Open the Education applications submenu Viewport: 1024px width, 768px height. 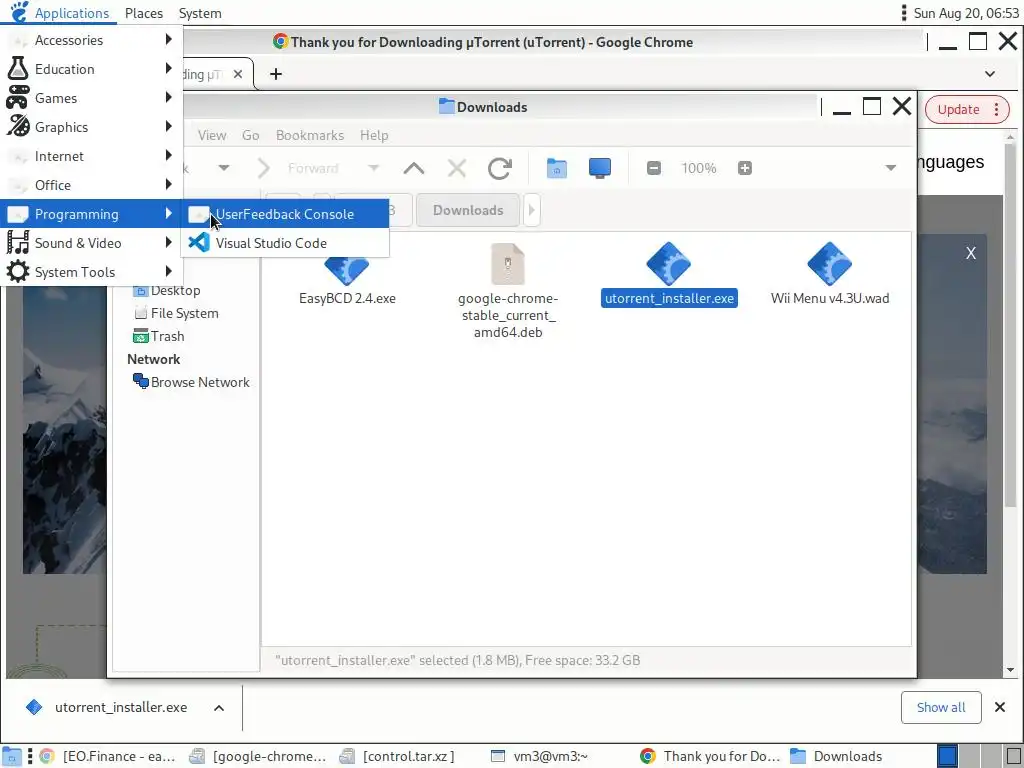[91, 69]
